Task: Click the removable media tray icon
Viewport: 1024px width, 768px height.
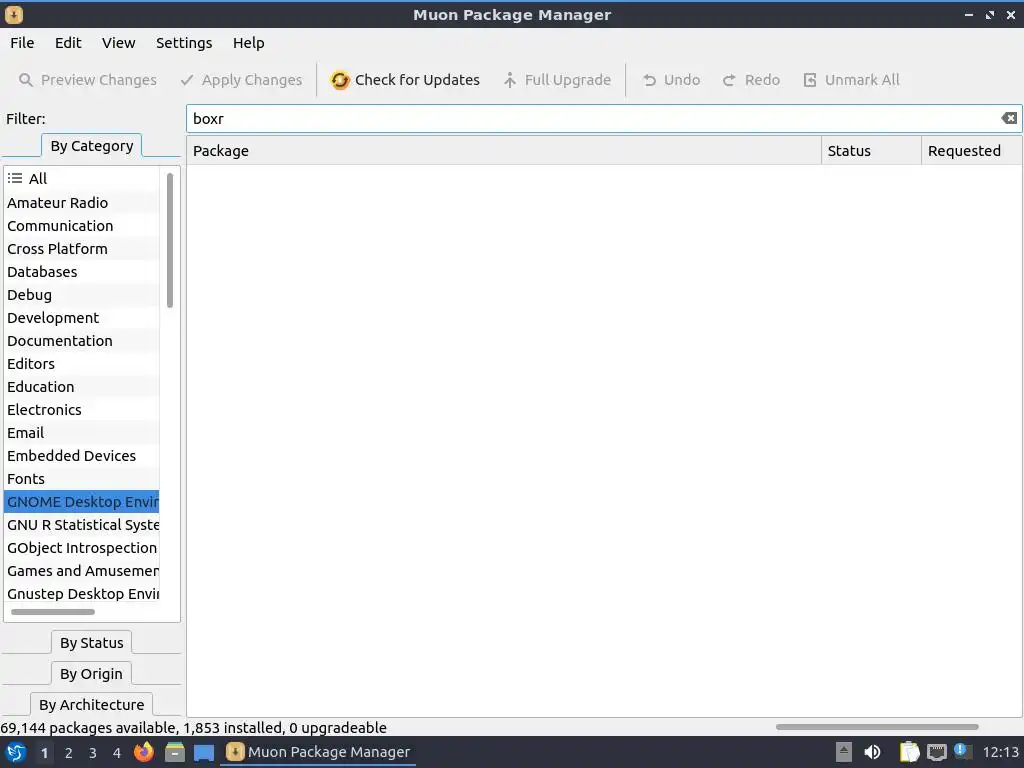Action: click(844, 752)
